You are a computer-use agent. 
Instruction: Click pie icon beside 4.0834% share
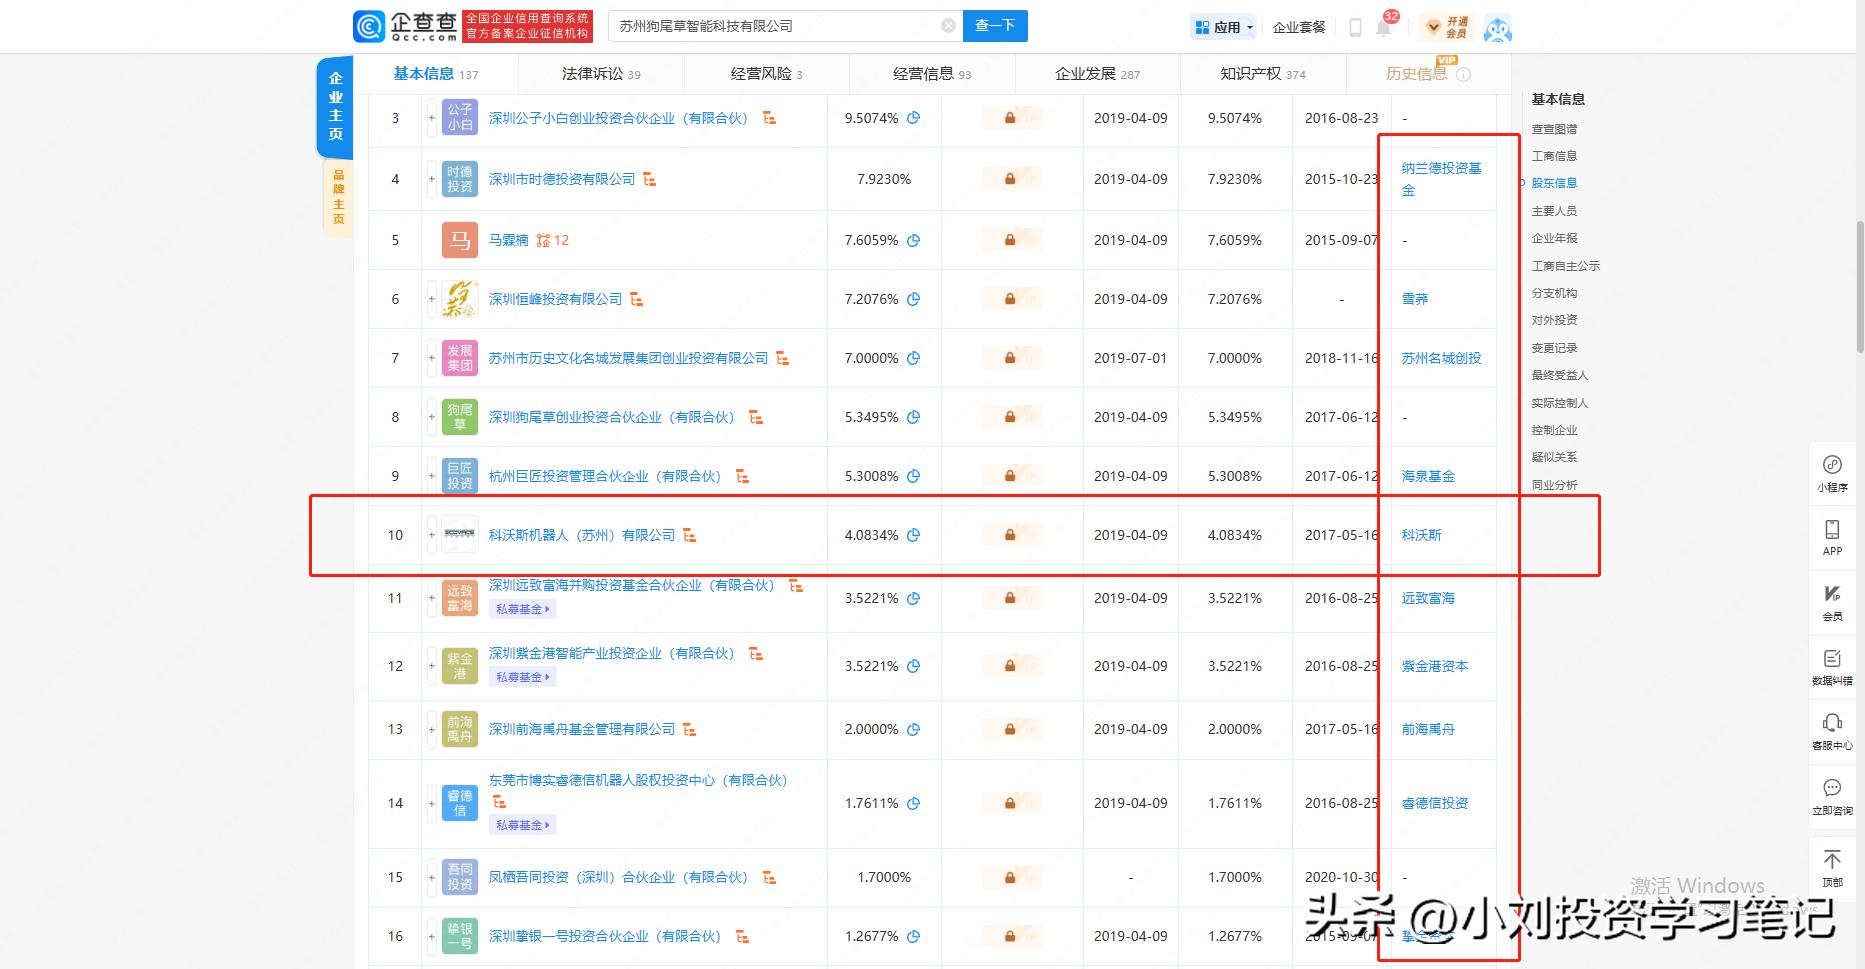(913, 535)
